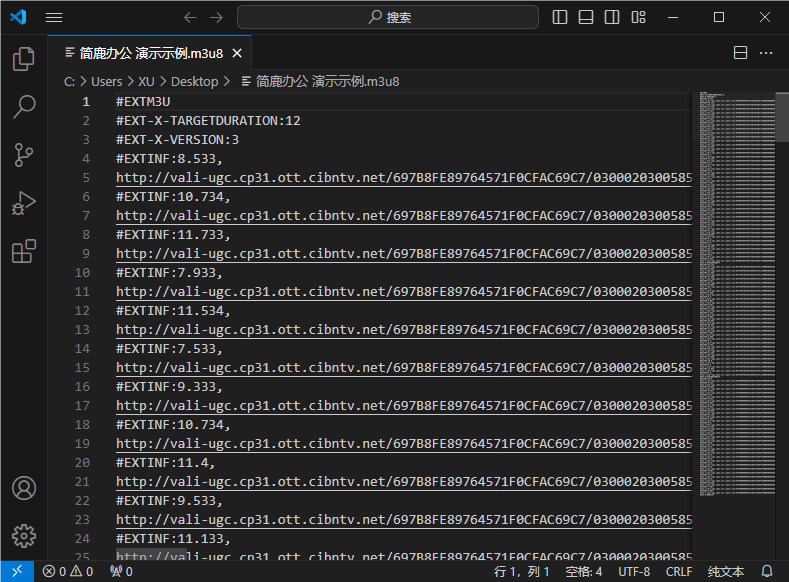Open the Search view in activity bar
Viewport: 789px width, 582px height.
click(x=24, y=107)
